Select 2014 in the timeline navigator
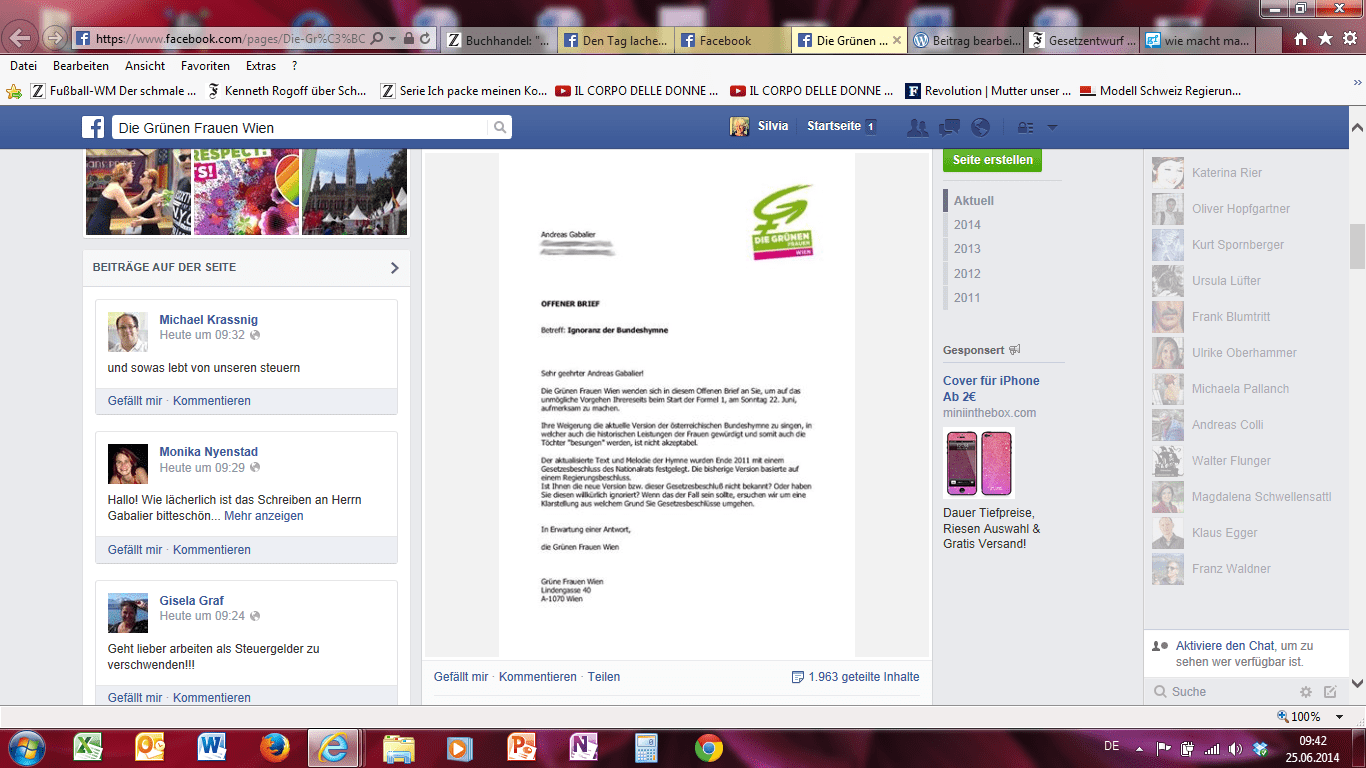Screen dimensions: 1366x768 [x=967, y=225]
